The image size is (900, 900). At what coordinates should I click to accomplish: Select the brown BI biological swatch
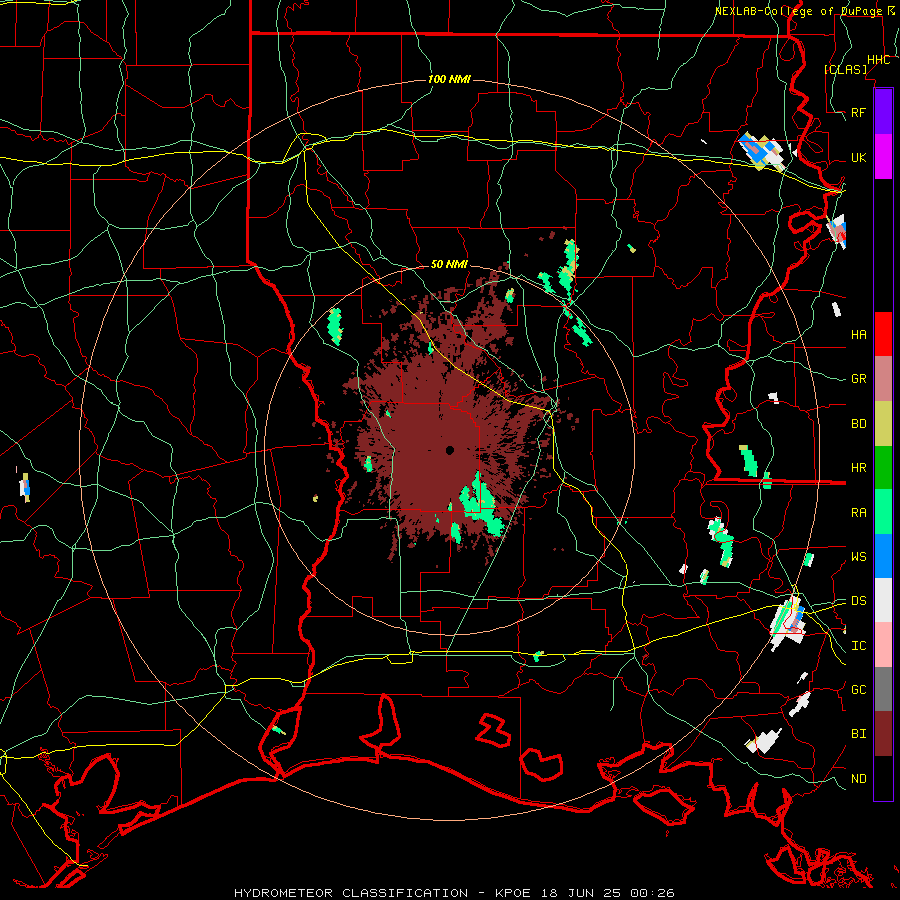point(883,734)
